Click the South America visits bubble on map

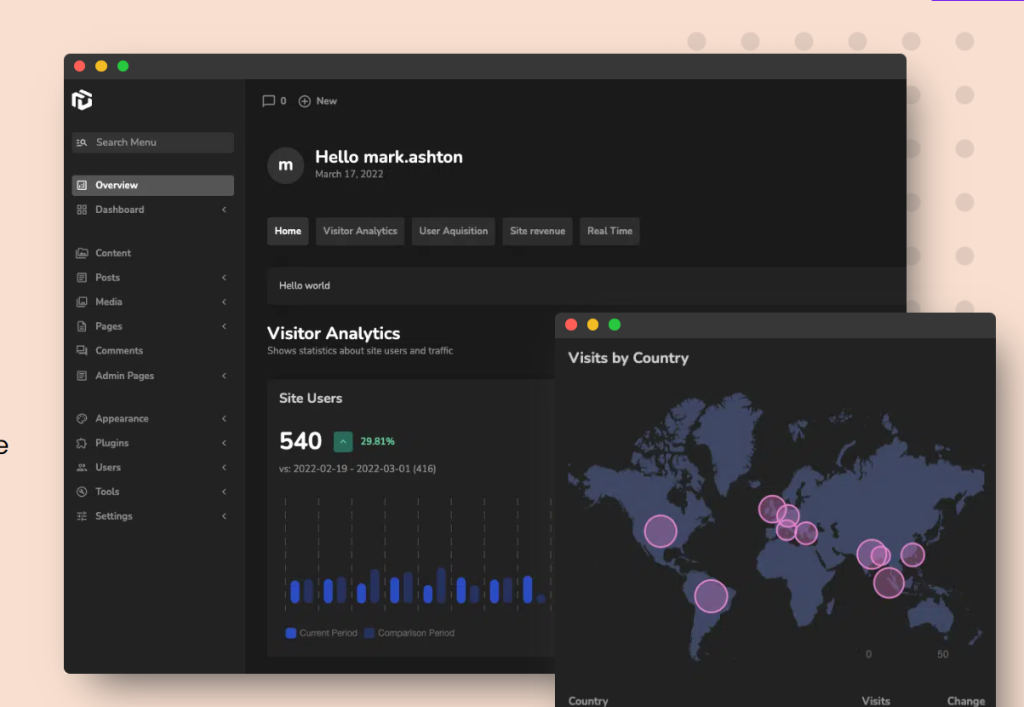[711, 596]
